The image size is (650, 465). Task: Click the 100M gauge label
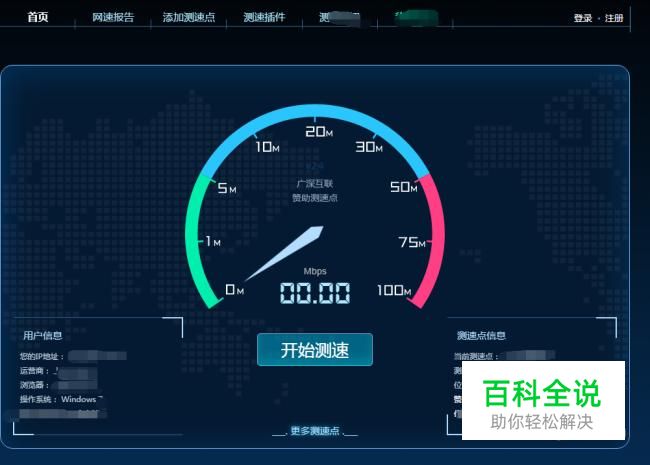(x=394, y=290)
